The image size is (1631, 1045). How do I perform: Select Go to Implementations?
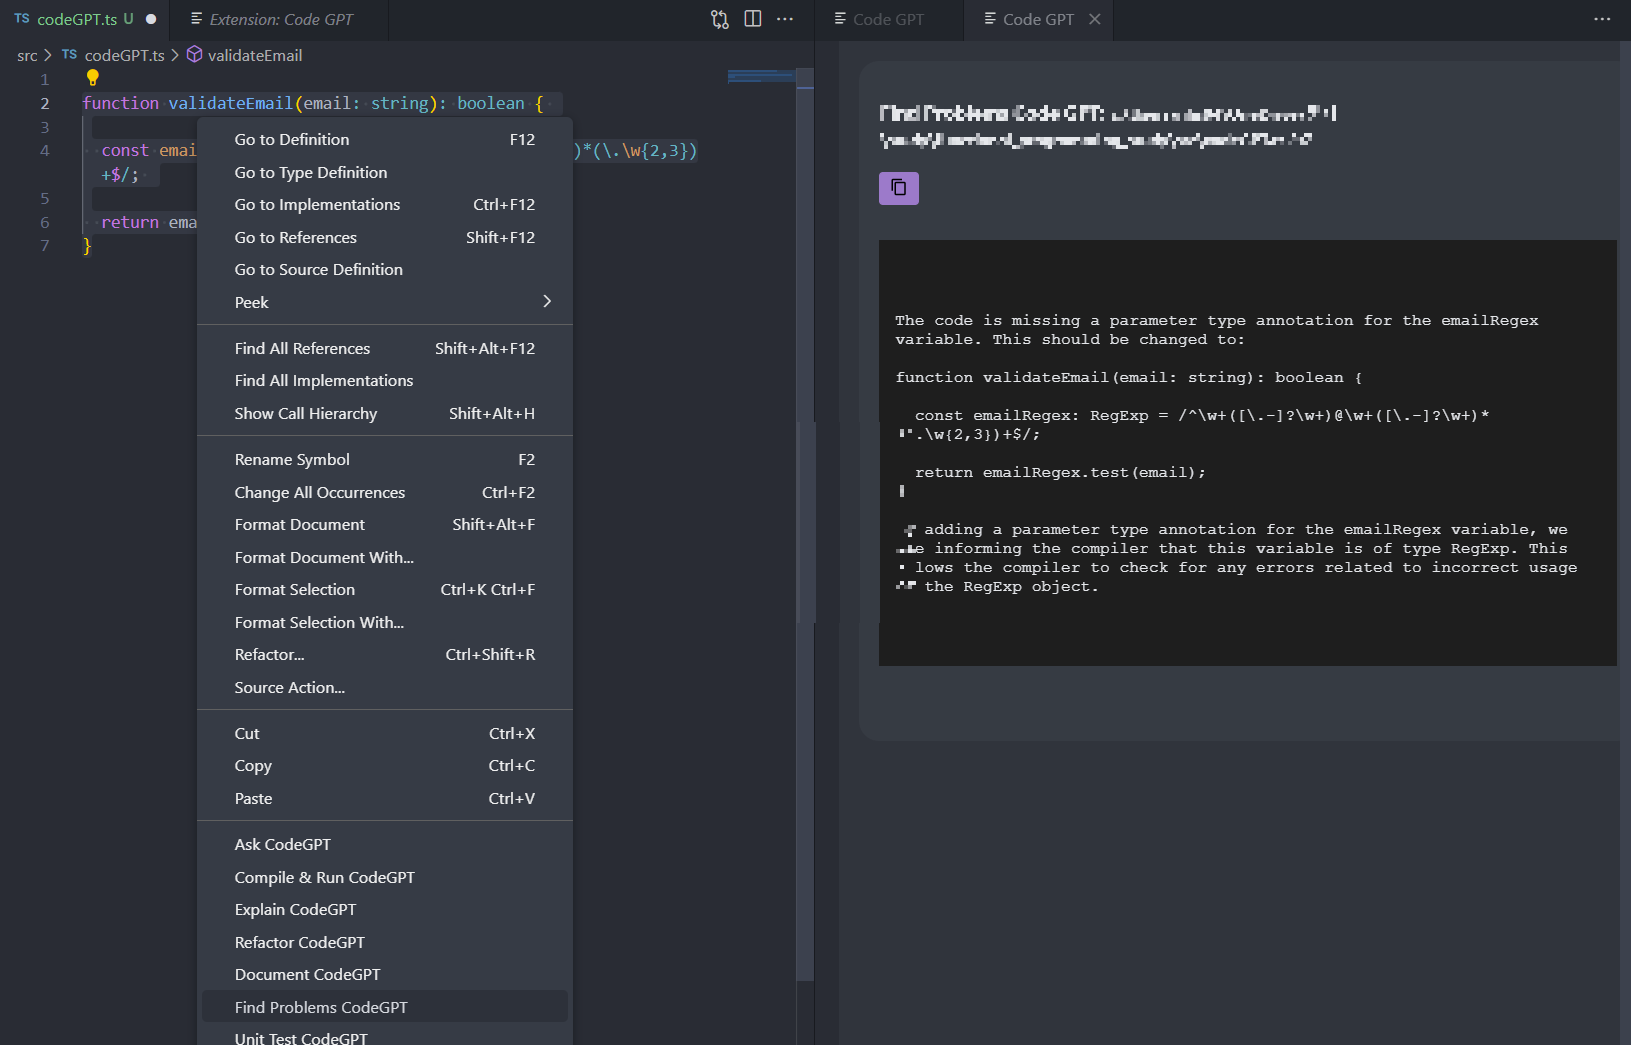pyautogui.click(x=385, y=205)
